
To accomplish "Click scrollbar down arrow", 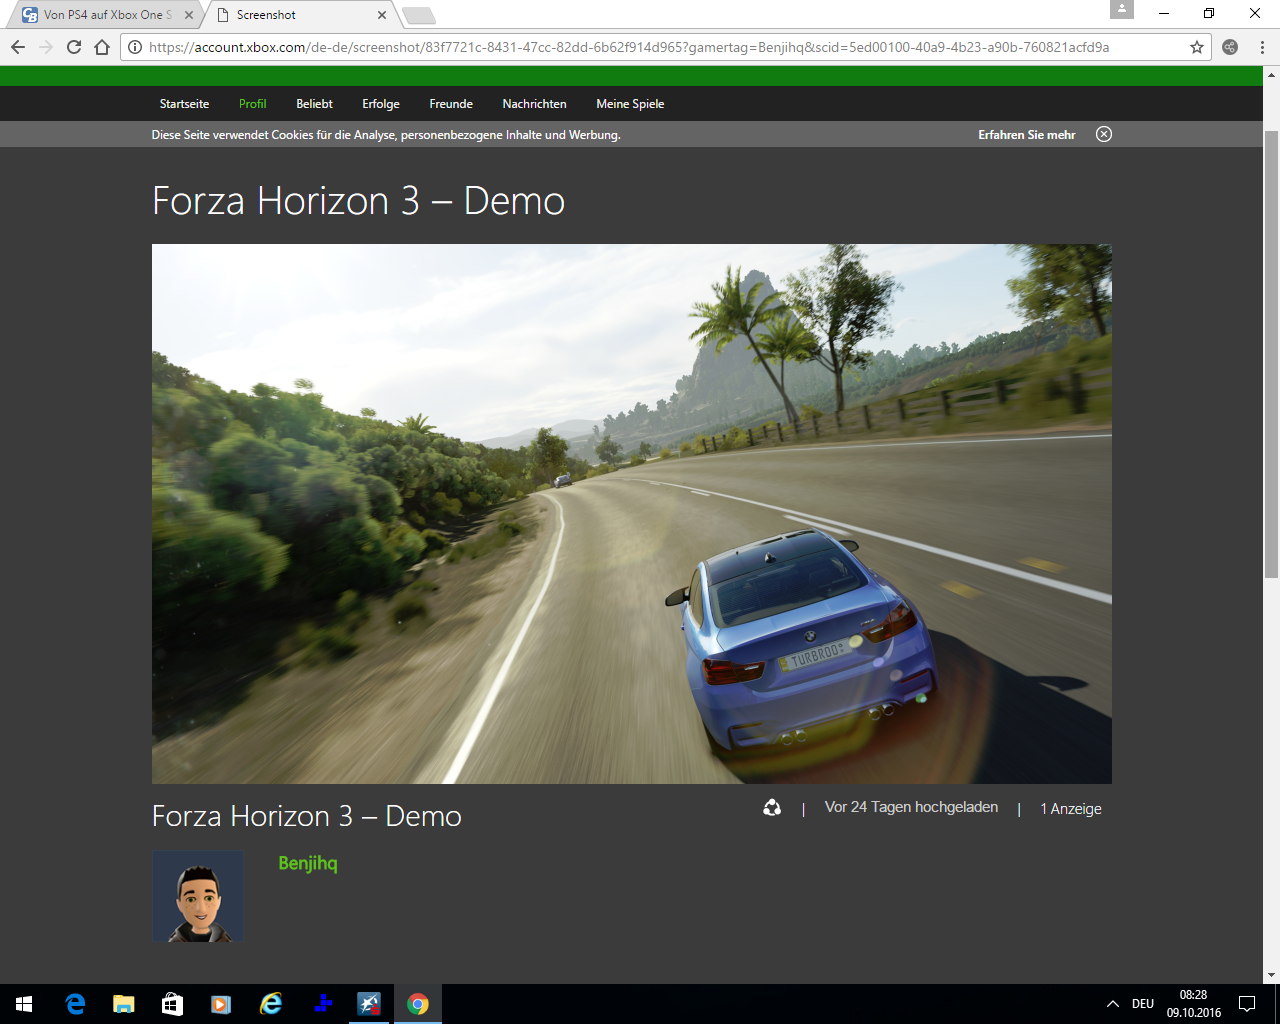I will pos(1272,975).
